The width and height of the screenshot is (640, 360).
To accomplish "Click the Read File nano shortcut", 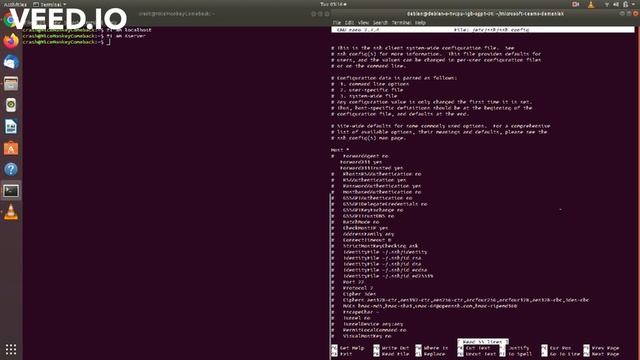I will pos(391,354).
